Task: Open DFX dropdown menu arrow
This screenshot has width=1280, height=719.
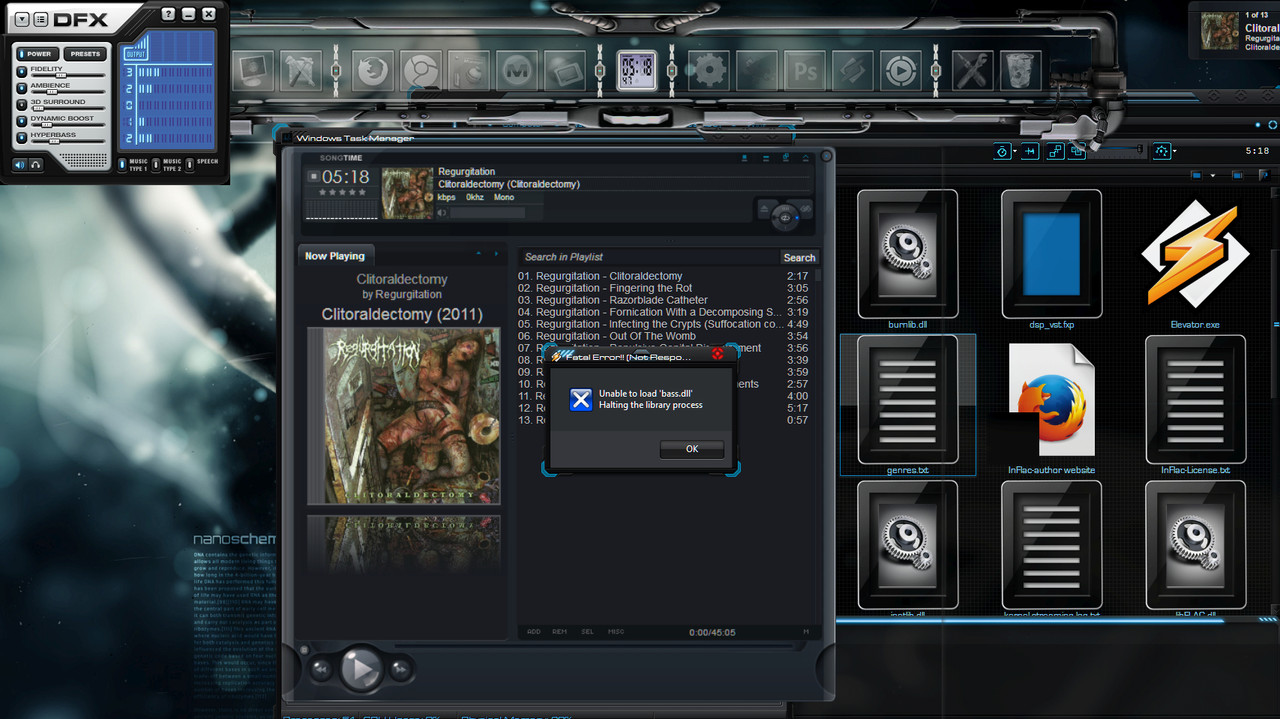Action: click(21, 19)
